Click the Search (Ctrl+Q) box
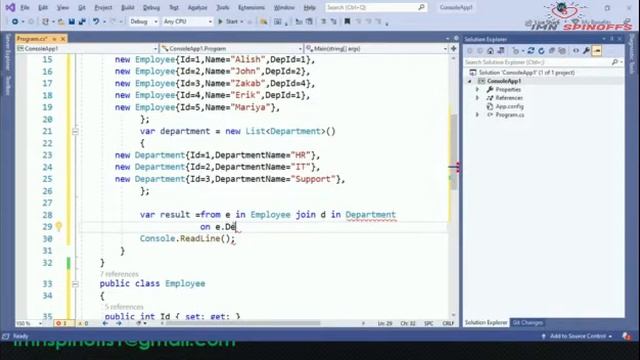 tap(376, 7)
